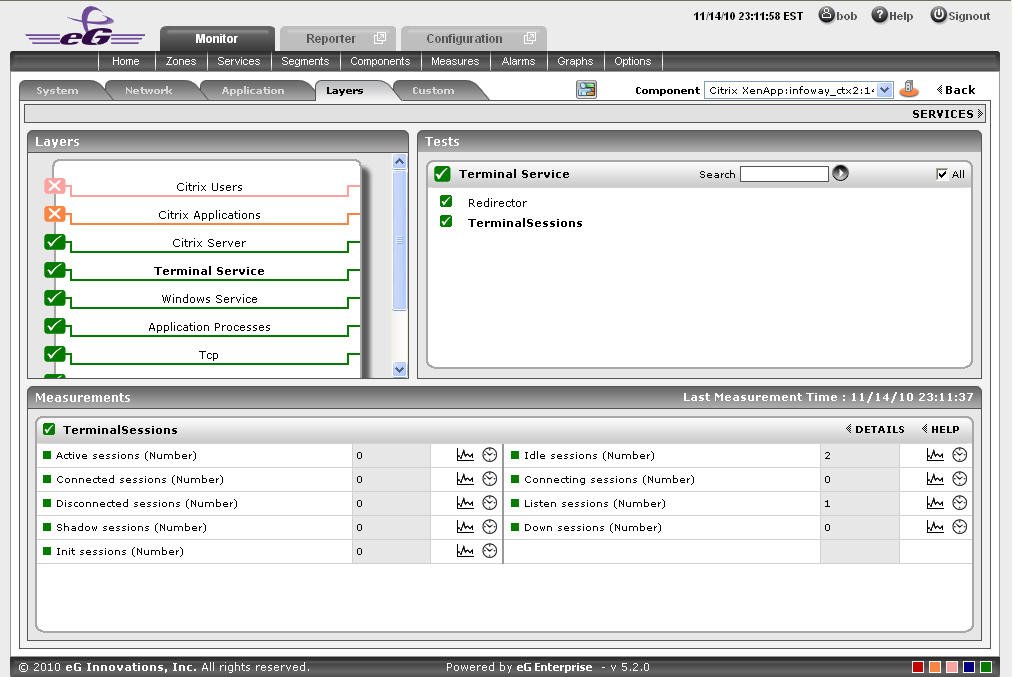Click Application Processes layer green status icon

coord(55,326)
